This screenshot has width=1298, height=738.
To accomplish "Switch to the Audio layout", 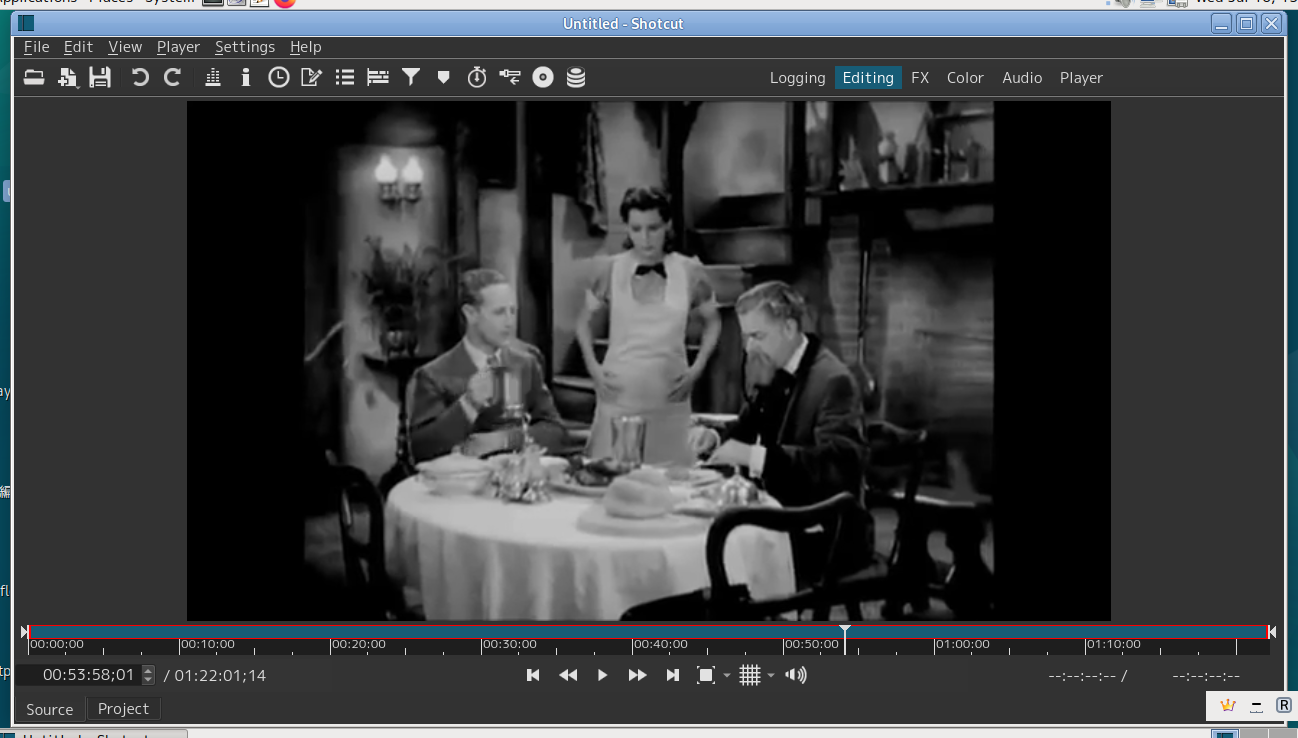I will tap(1022, 78).
